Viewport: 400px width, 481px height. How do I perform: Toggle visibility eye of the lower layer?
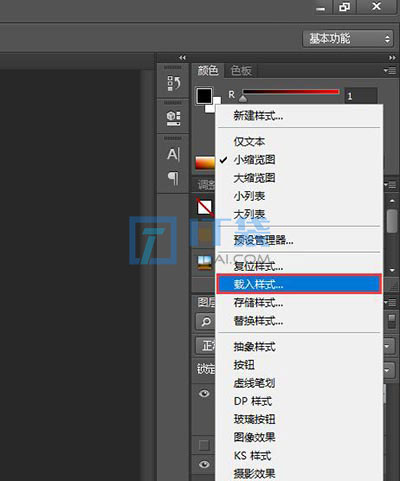coord(204,464)
